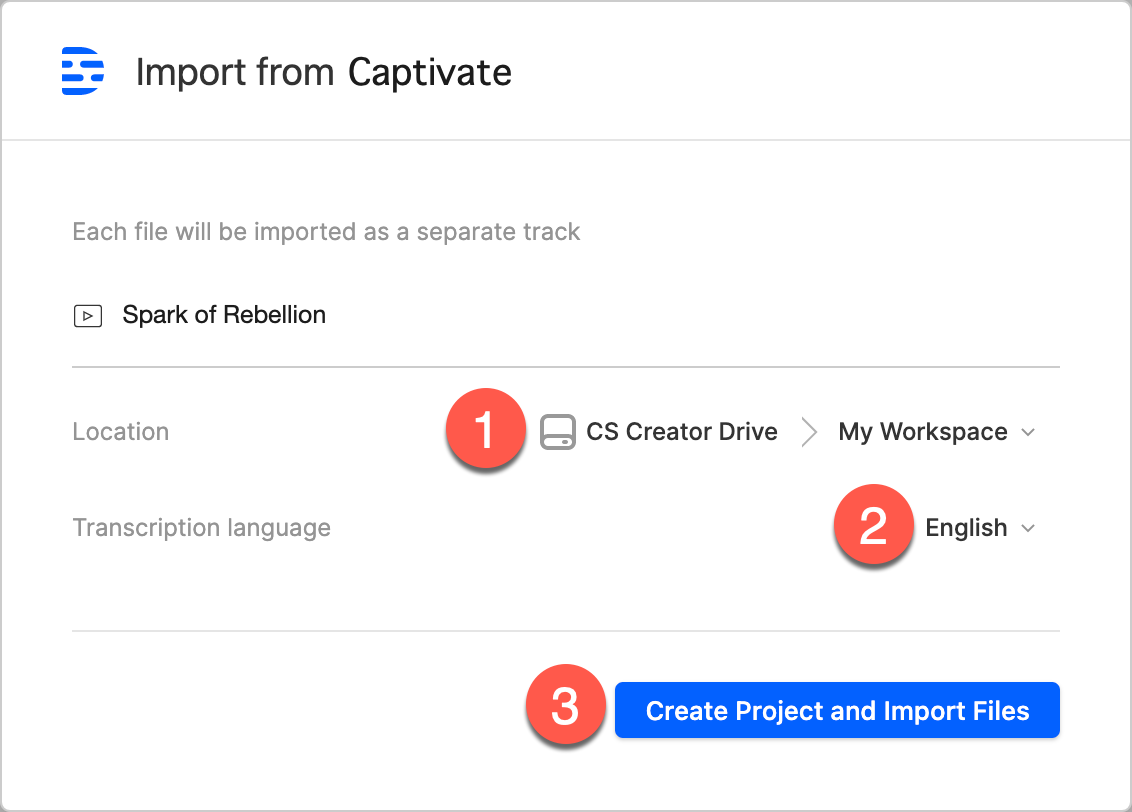Click the 'Each file will be imported' note
The width and height of the screenshot is (1132, 812).
coord(326,232)
